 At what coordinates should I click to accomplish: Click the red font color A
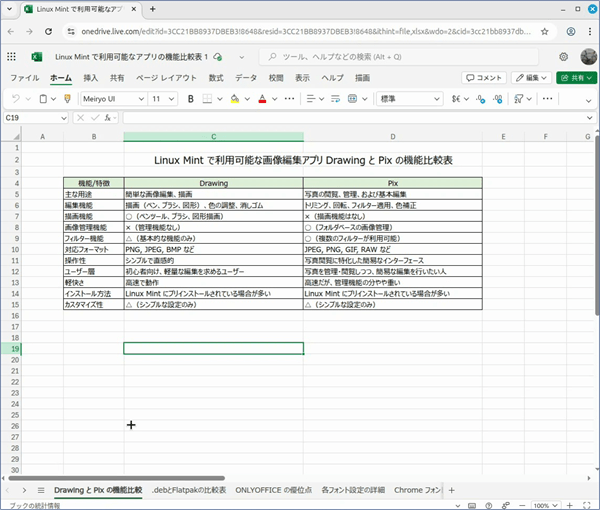tap(262, 99)
